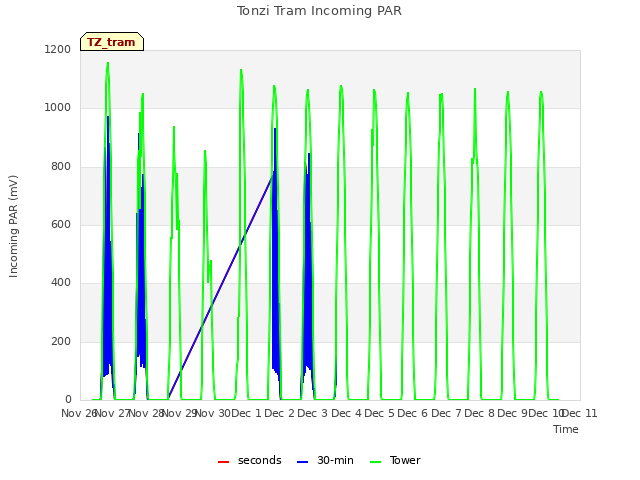Click the Incoming PAR (mV) axis title
The height and width of the screenshot is (480, 640).
click(13, 227)
